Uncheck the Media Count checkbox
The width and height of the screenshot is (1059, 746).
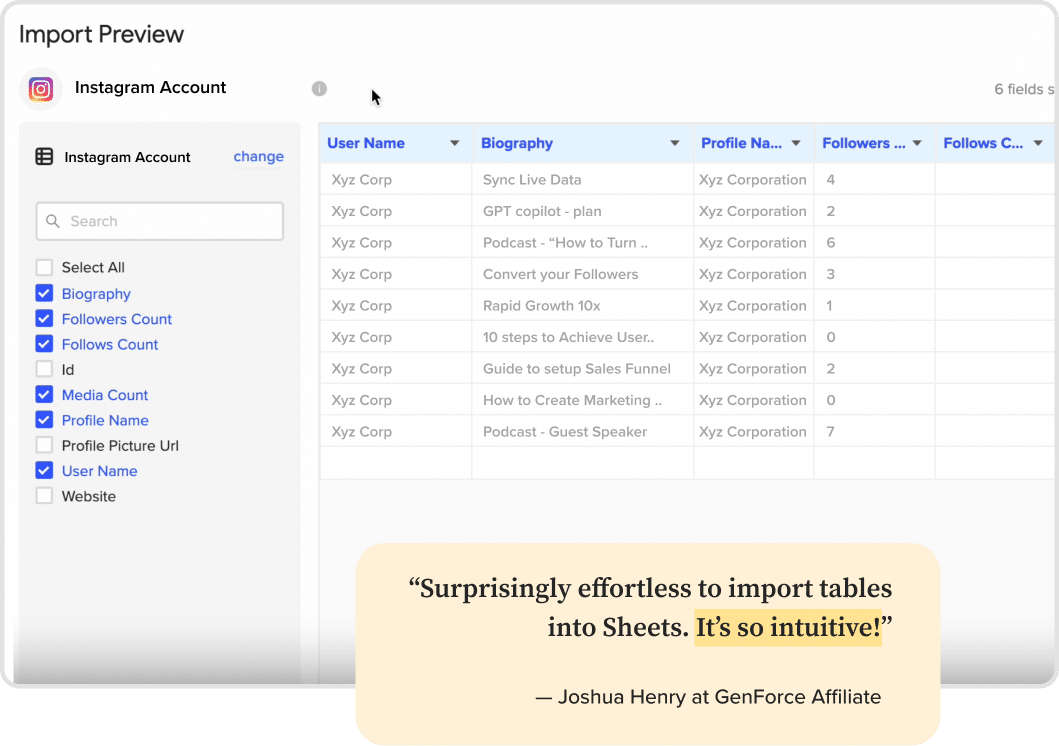click(44, 394)
